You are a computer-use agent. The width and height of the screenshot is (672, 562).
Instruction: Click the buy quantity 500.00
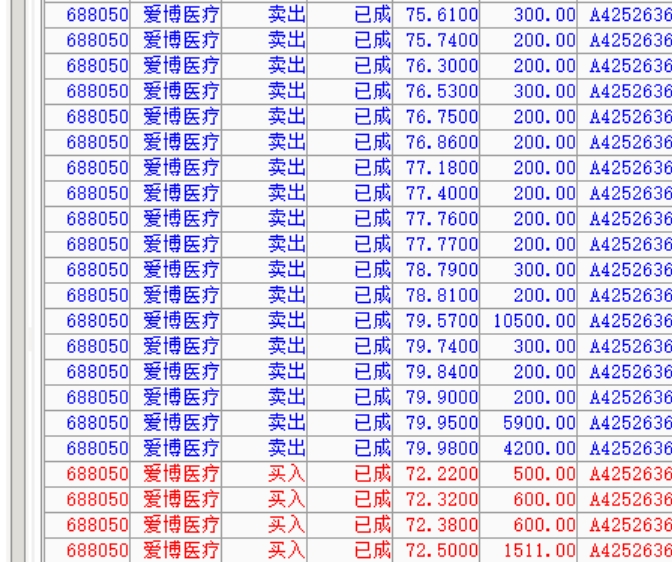[x=545, y=474]
